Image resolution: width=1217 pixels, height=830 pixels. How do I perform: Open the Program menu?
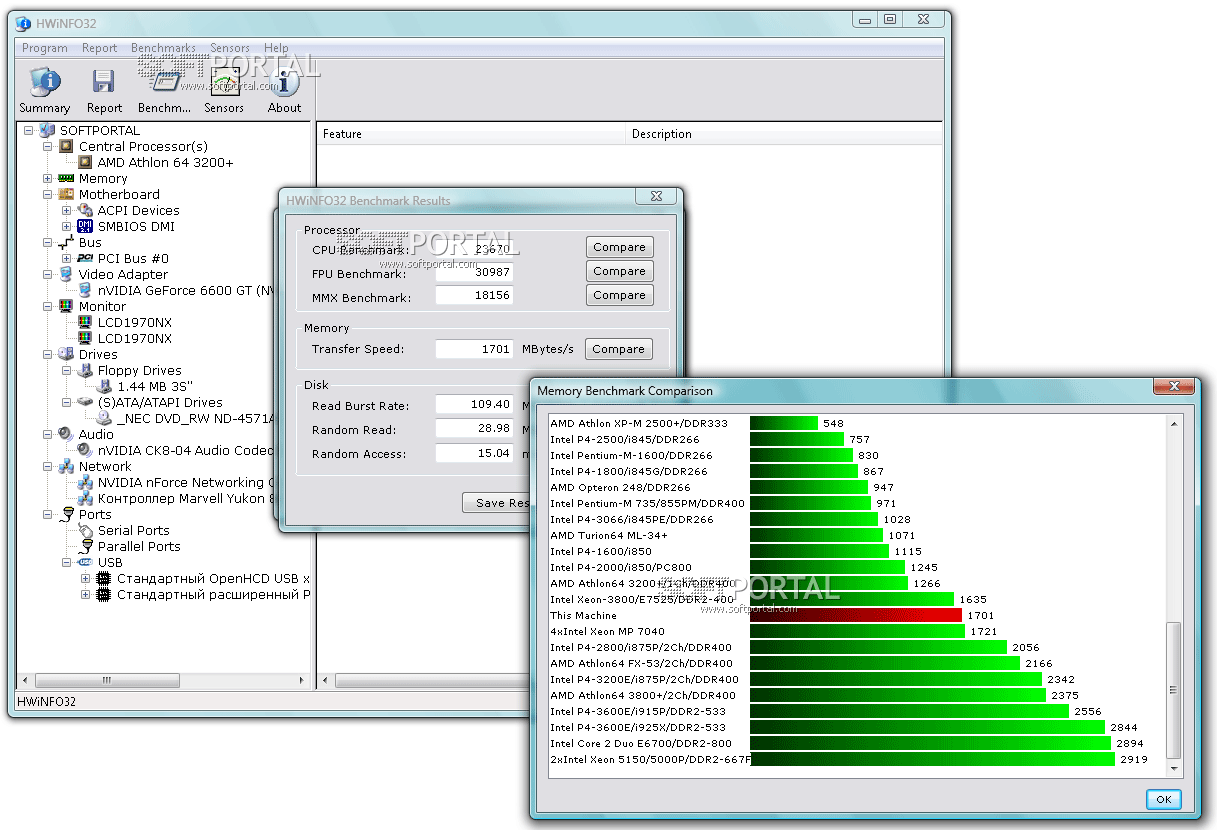[x=45, y=48]
